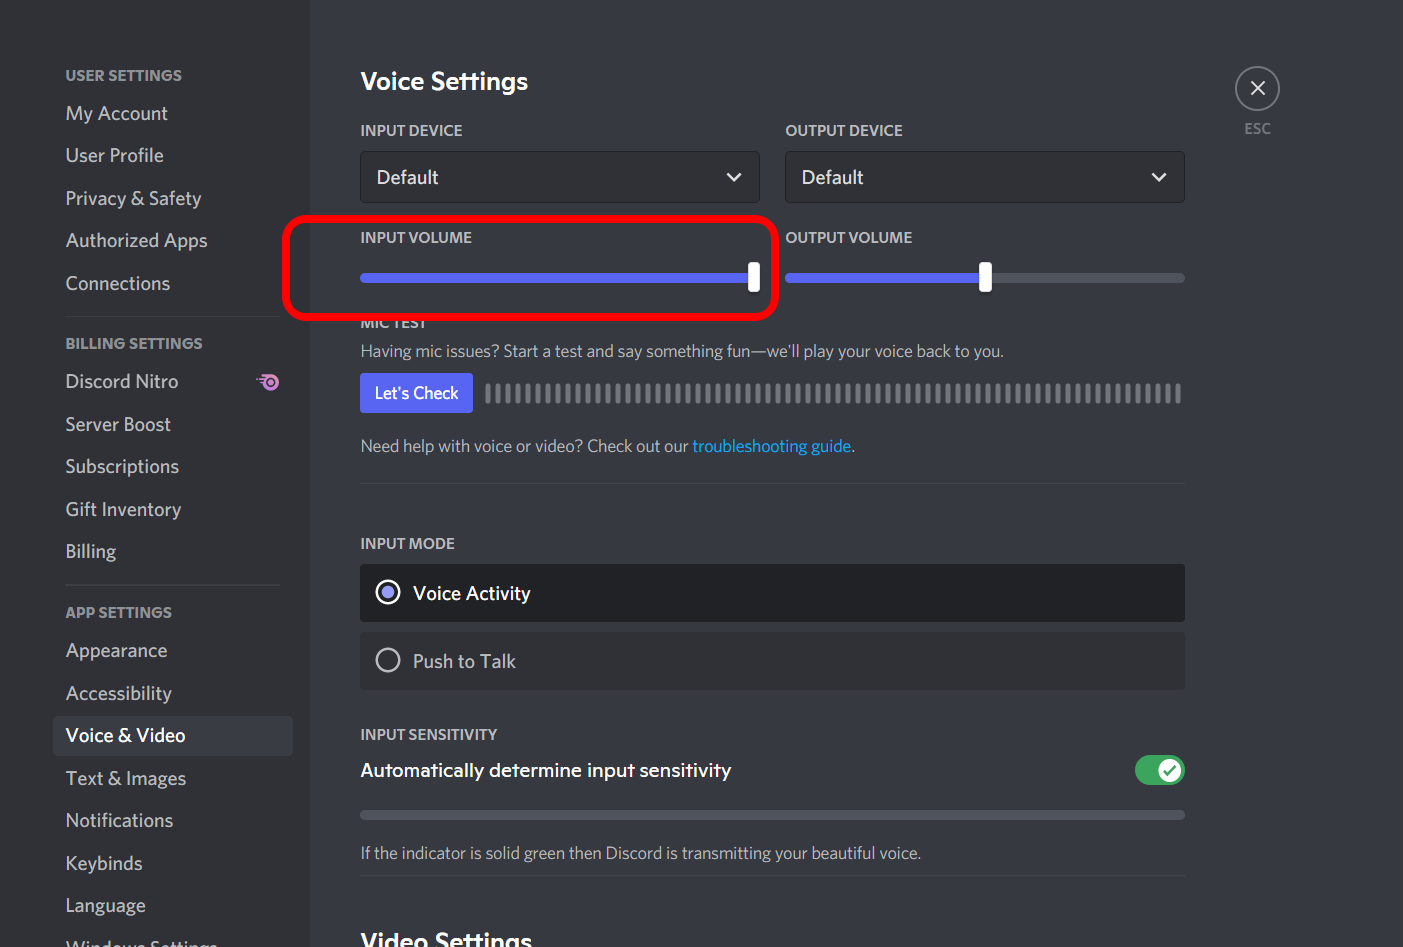Click the Input Volume slider handle
Image resolution: width=1403 pixels, height=947 pixels.
coord(754,277)
